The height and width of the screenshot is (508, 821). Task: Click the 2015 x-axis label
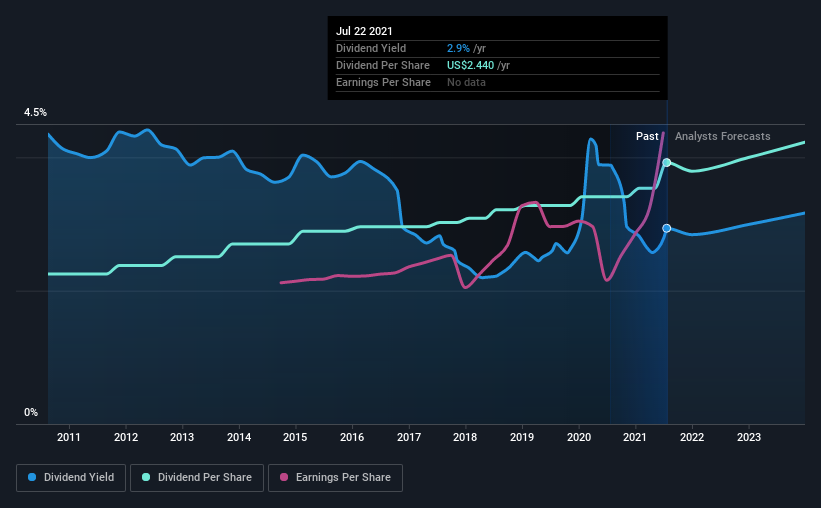295,437
